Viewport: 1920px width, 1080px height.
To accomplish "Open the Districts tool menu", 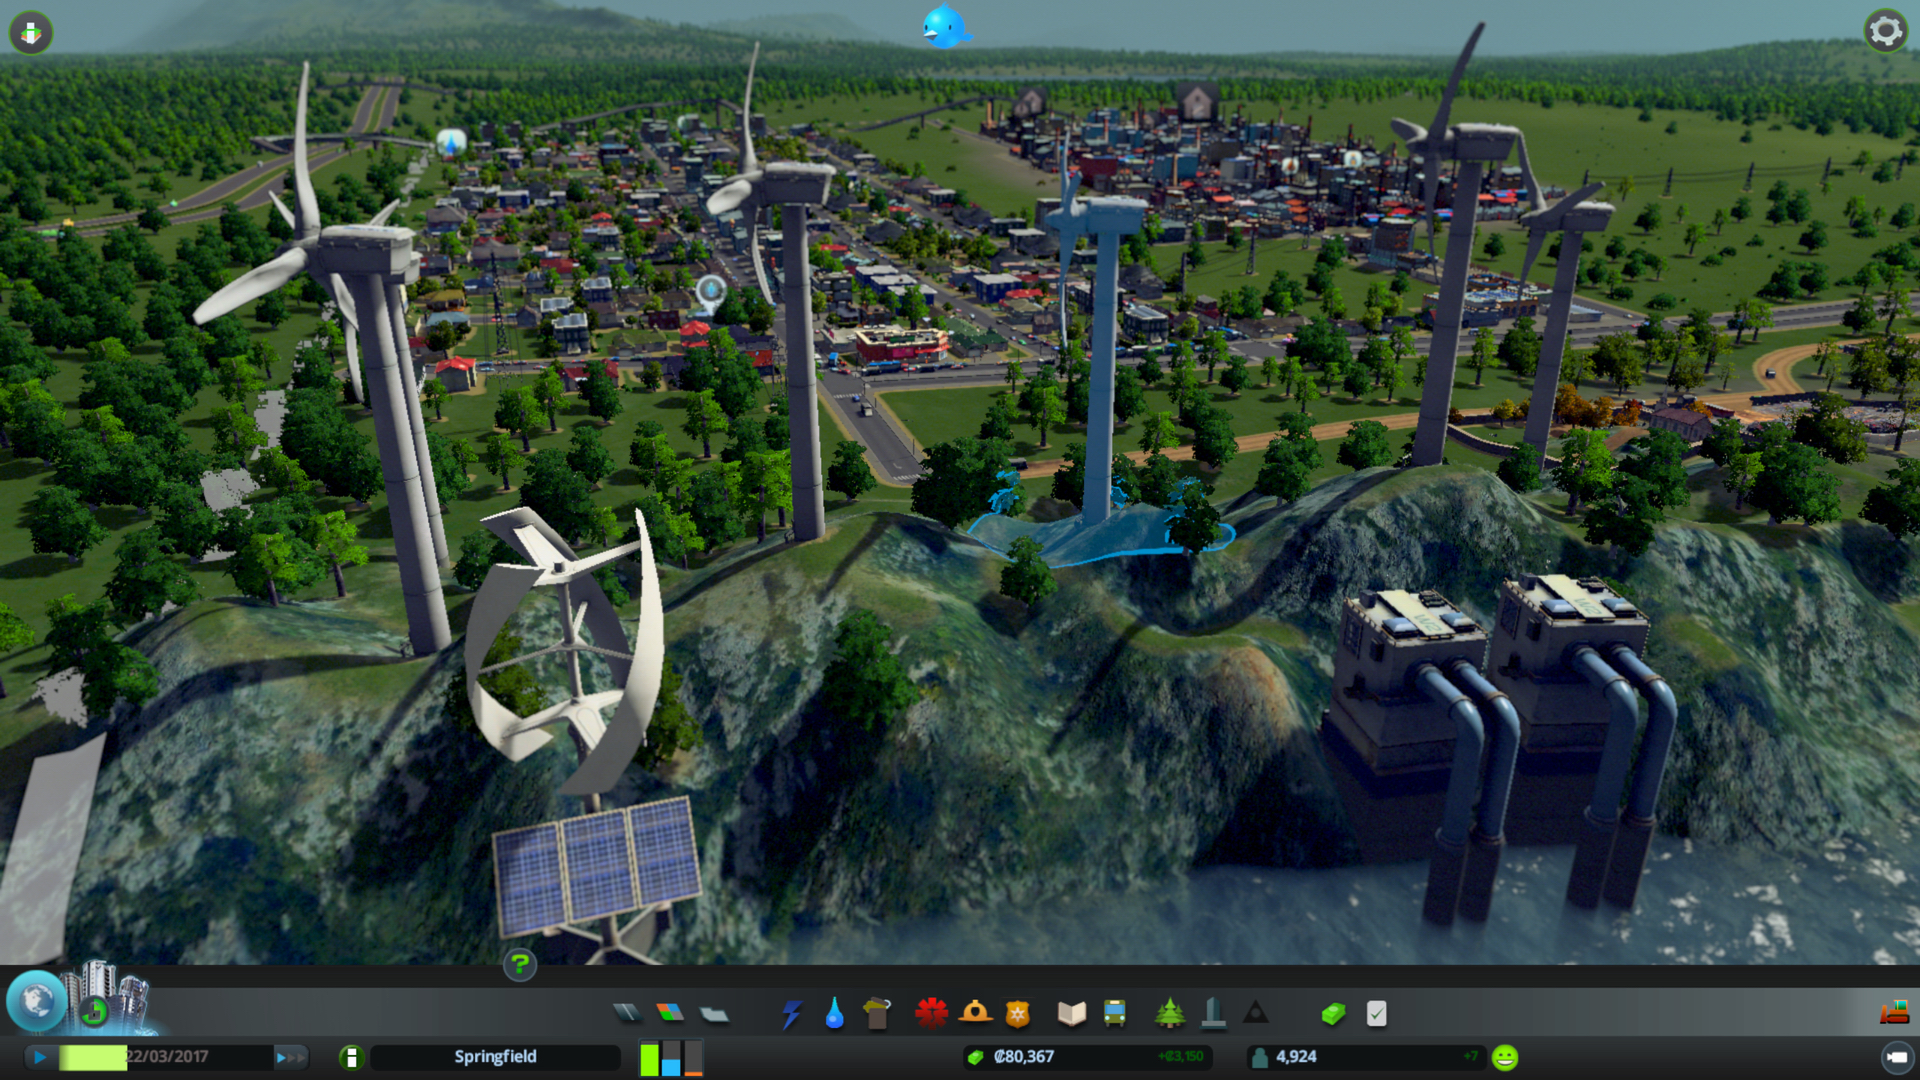I will point(714,1014).
